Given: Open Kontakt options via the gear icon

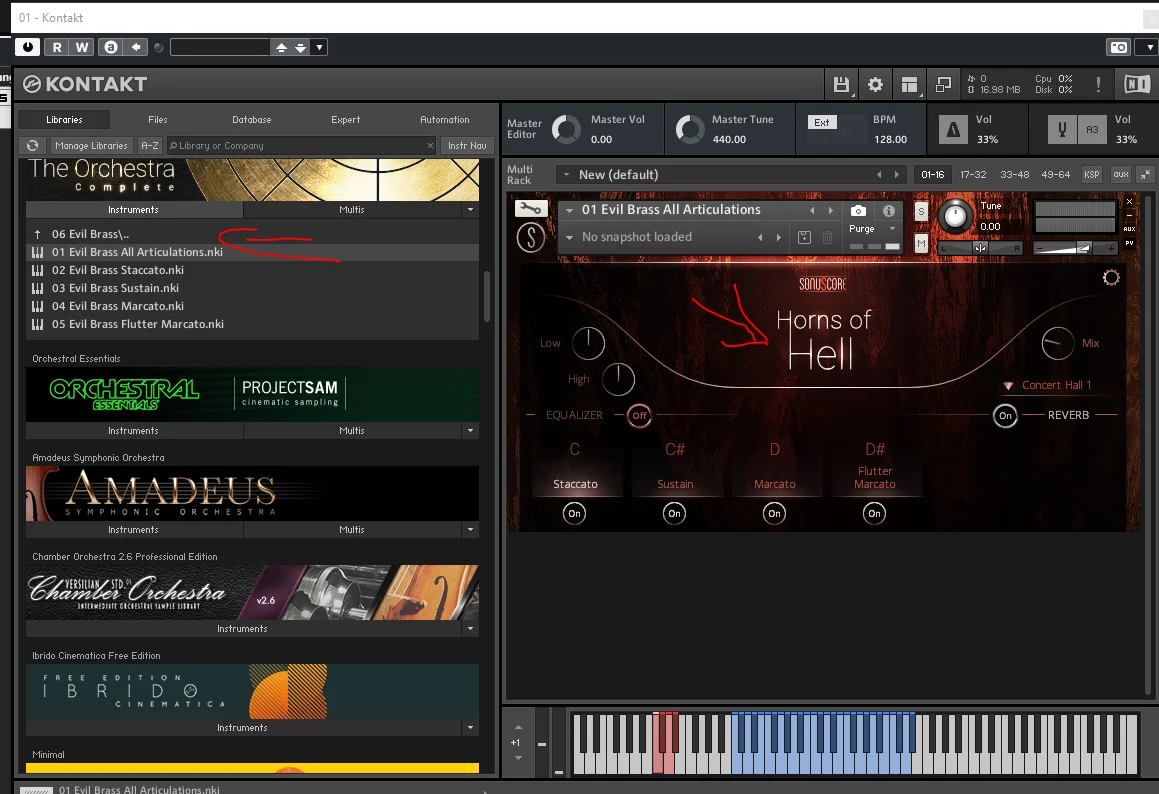Looking at the screenshot, I should (875, 84).
